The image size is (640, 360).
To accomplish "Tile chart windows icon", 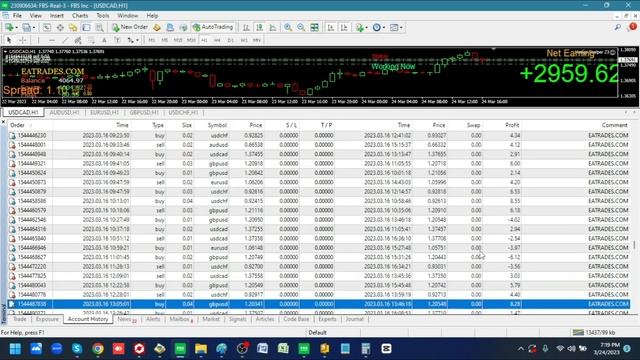I will coord(314,27).
